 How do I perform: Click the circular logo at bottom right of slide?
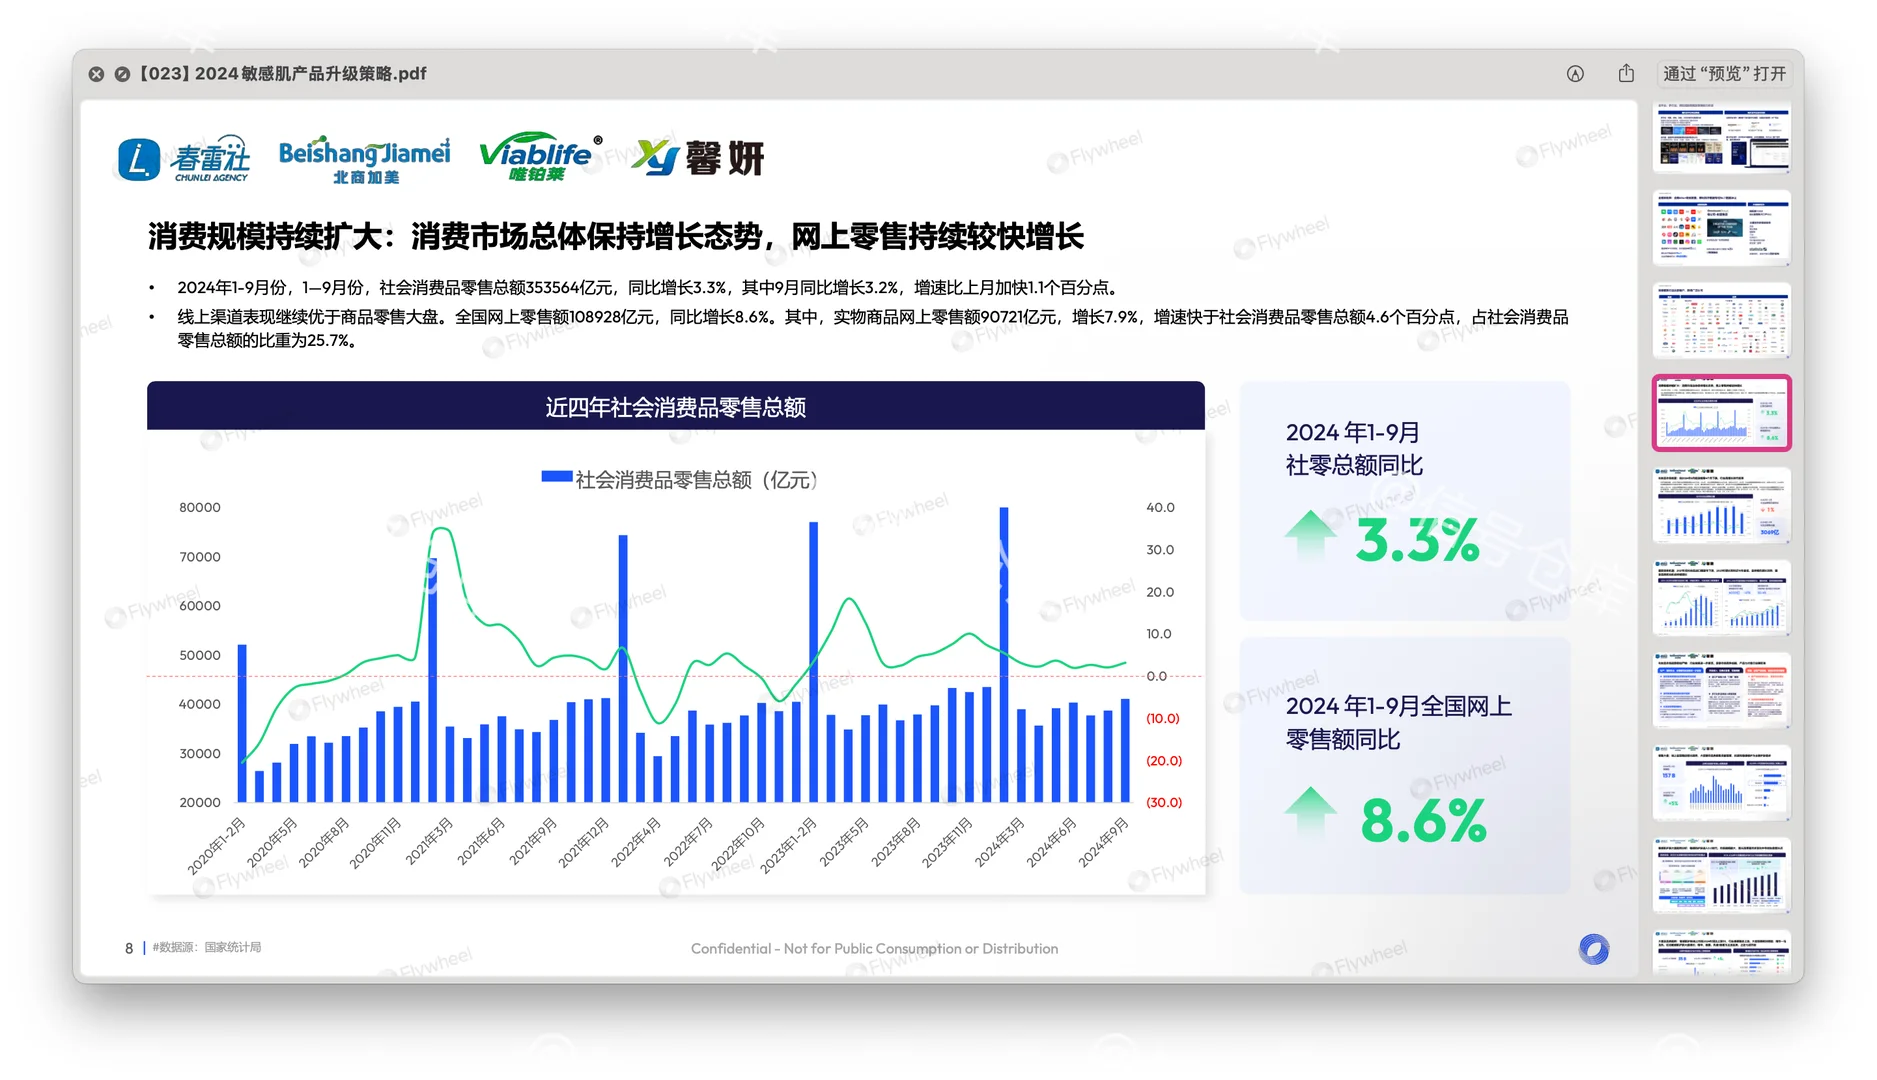pos(1595,947)
